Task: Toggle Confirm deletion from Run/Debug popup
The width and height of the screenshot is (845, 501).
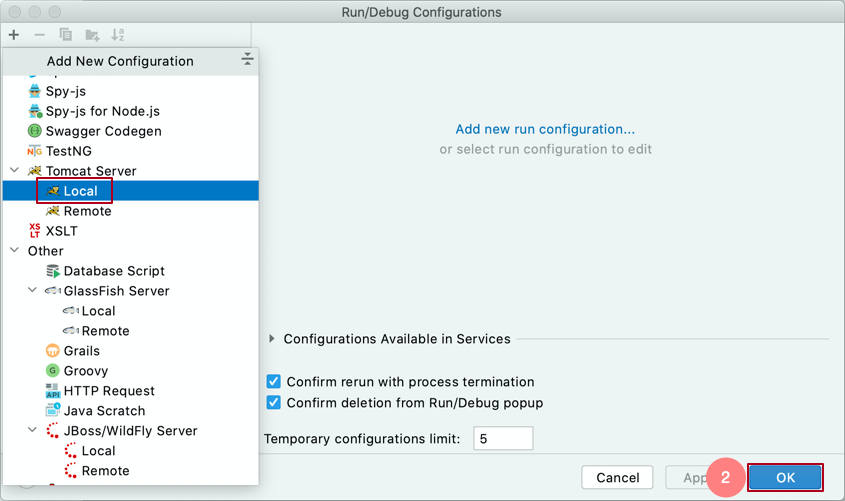Action: point(274,402)
